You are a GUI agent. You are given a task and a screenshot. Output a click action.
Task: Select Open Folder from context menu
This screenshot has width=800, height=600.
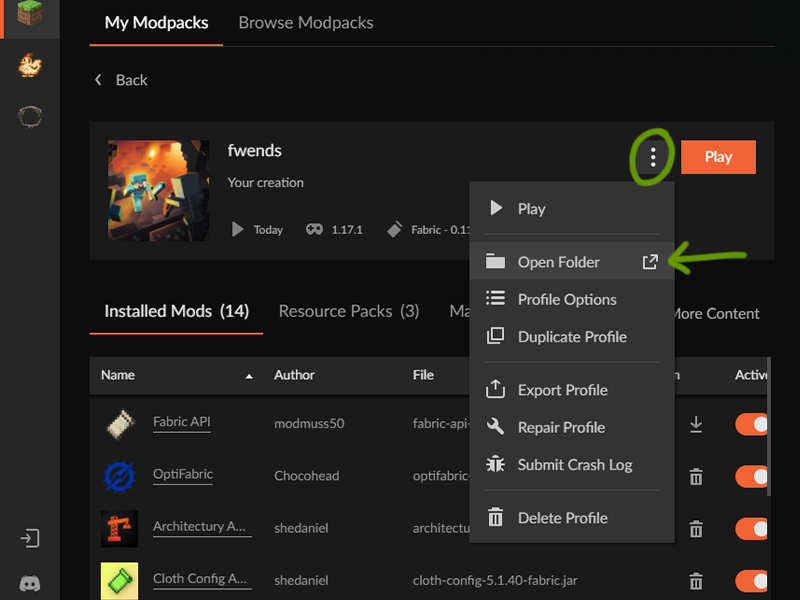[x=558, y=262]
